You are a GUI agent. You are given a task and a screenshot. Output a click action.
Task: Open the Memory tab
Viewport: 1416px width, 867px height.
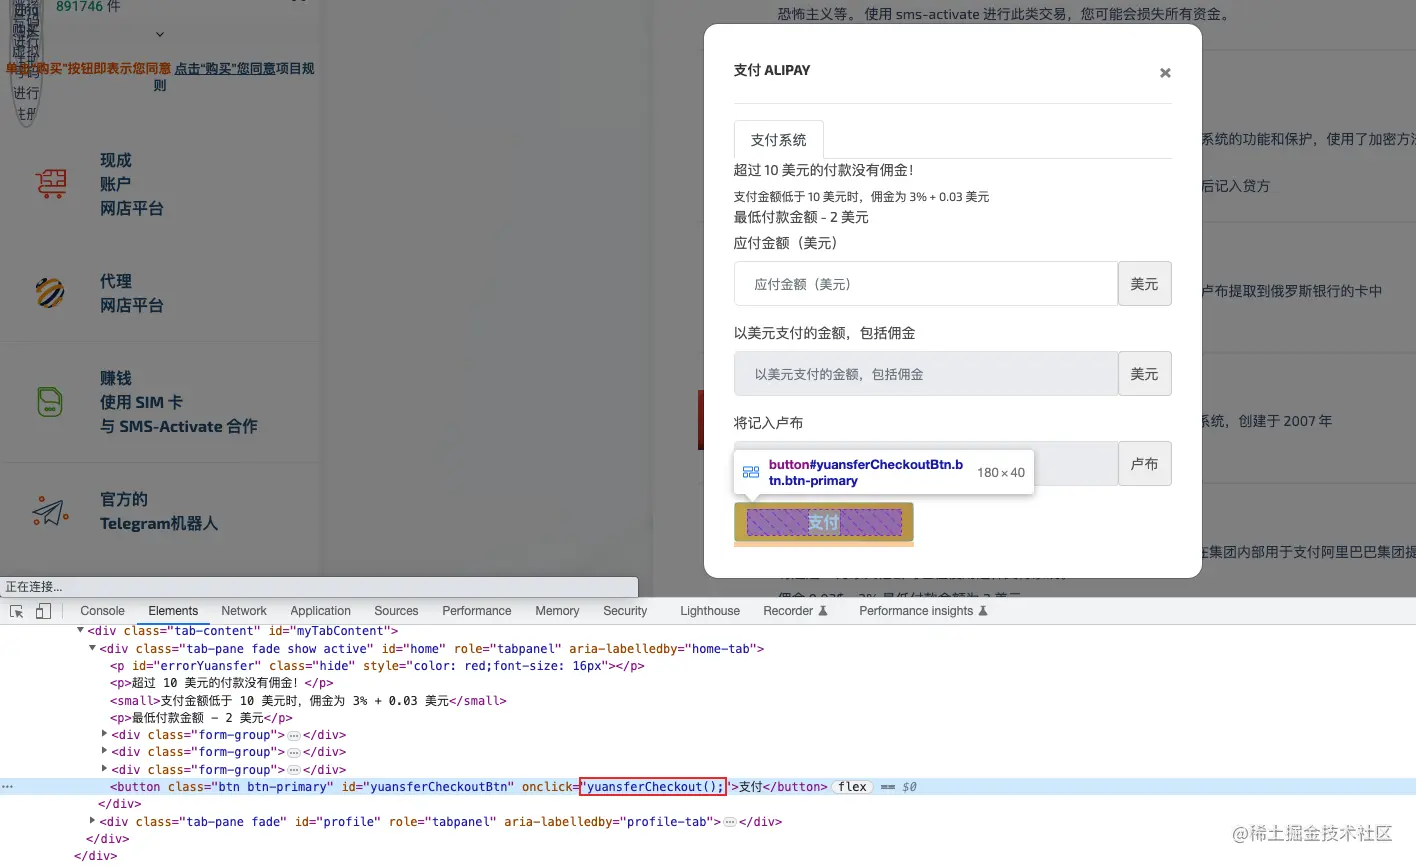[x=557, y=611]
